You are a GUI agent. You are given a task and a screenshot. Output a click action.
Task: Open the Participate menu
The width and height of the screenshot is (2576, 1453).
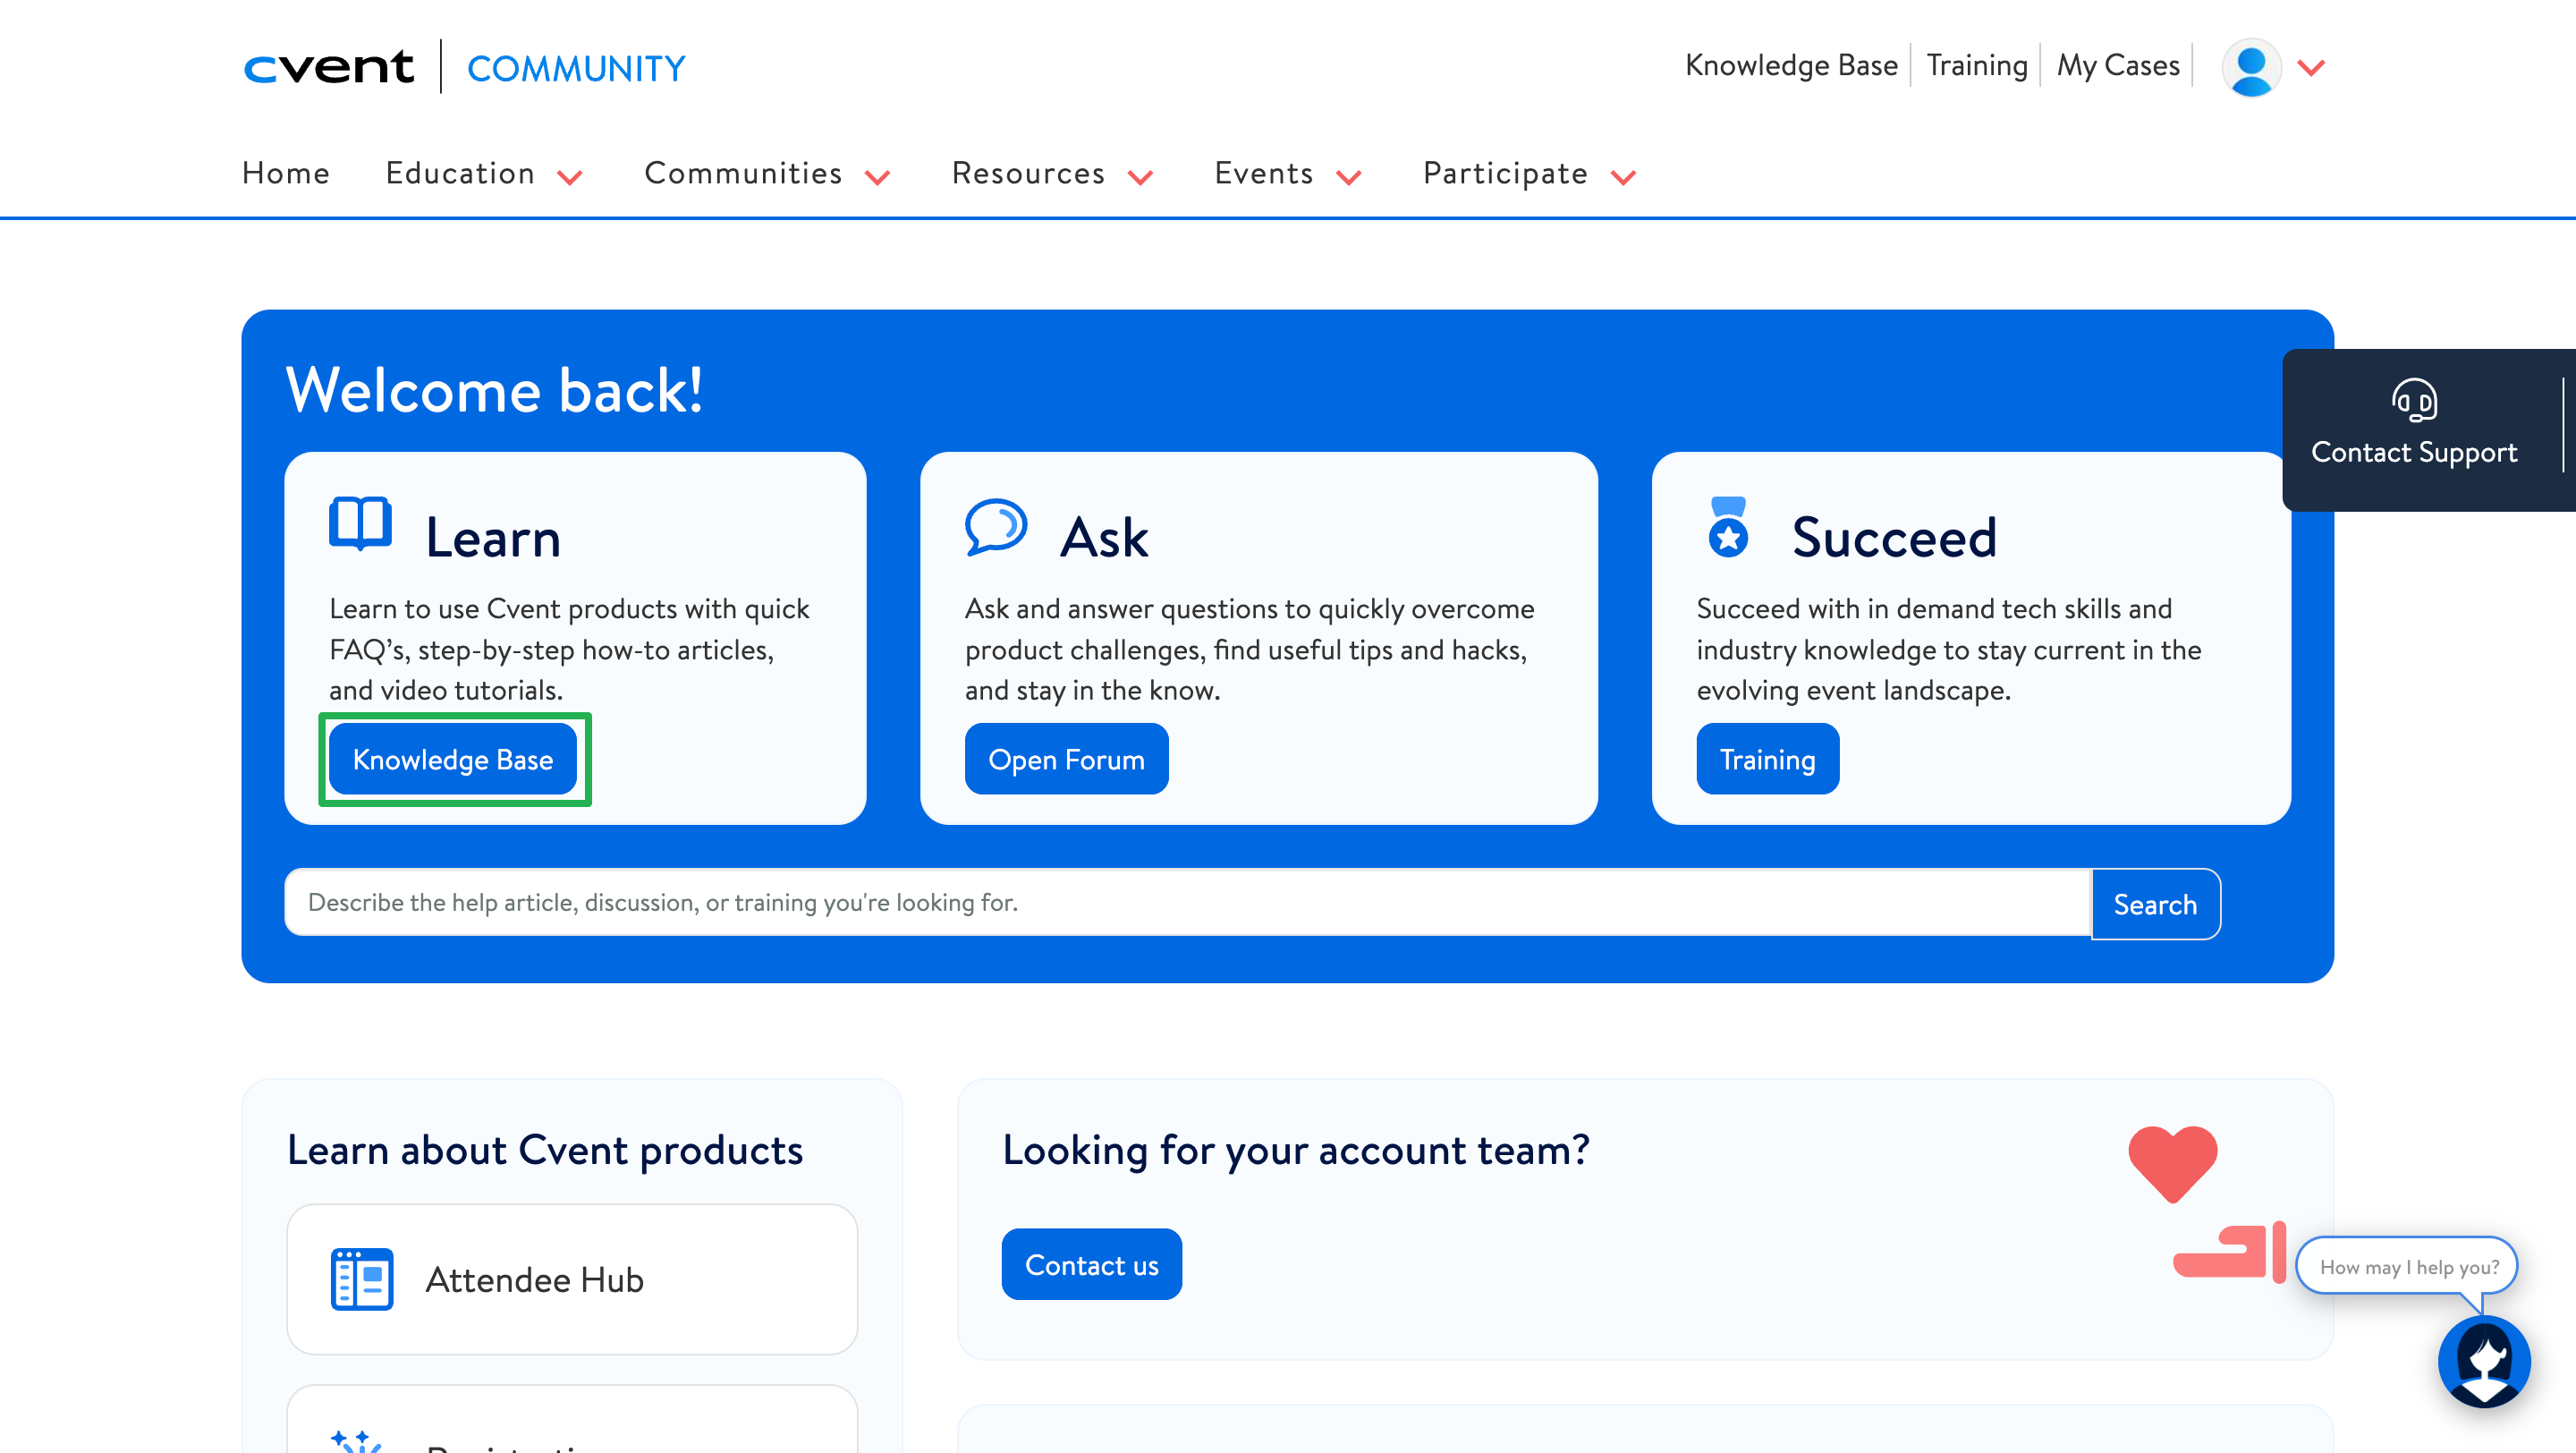1505,173
